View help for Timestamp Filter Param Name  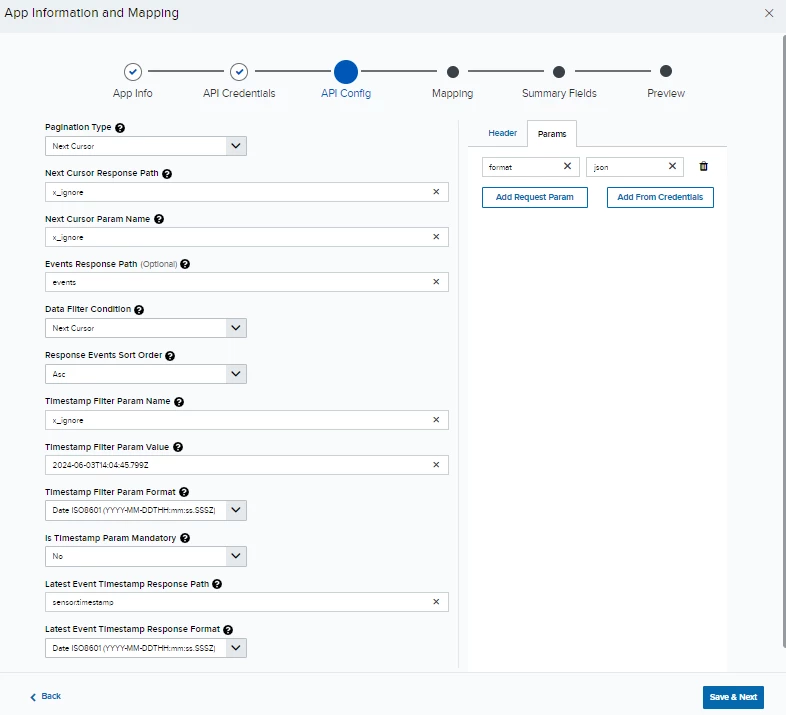pos(179,402)
